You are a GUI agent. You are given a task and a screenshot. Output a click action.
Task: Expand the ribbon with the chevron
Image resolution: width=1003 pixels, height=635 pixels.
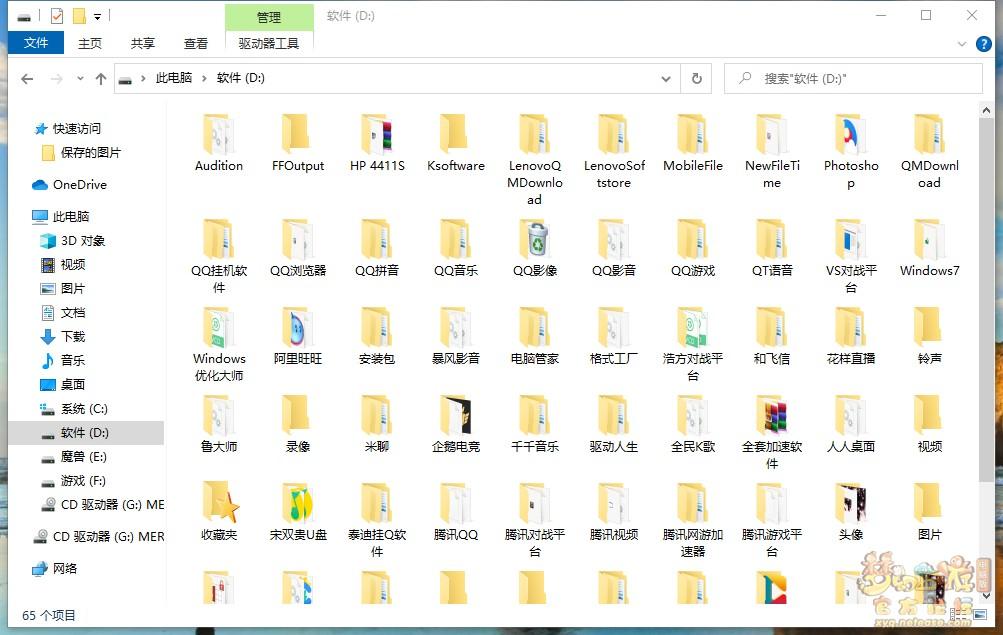[961, 44]
